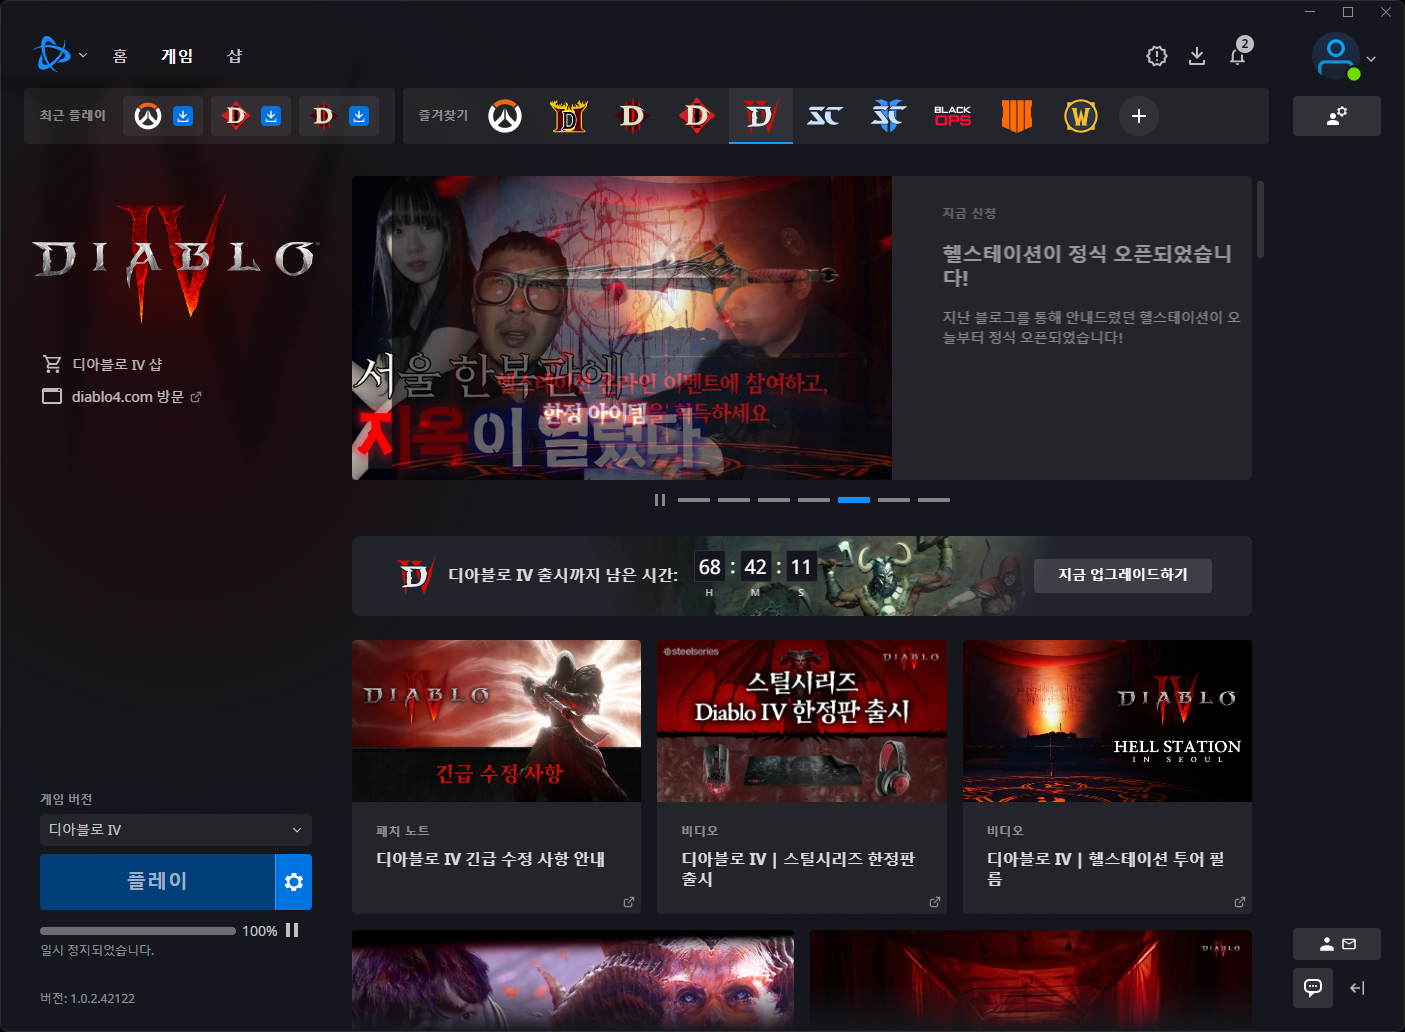Click the 100% download progress bar
This screenshot has height=1032, width=1405.
pyautogui.click(x=138, y=931)
